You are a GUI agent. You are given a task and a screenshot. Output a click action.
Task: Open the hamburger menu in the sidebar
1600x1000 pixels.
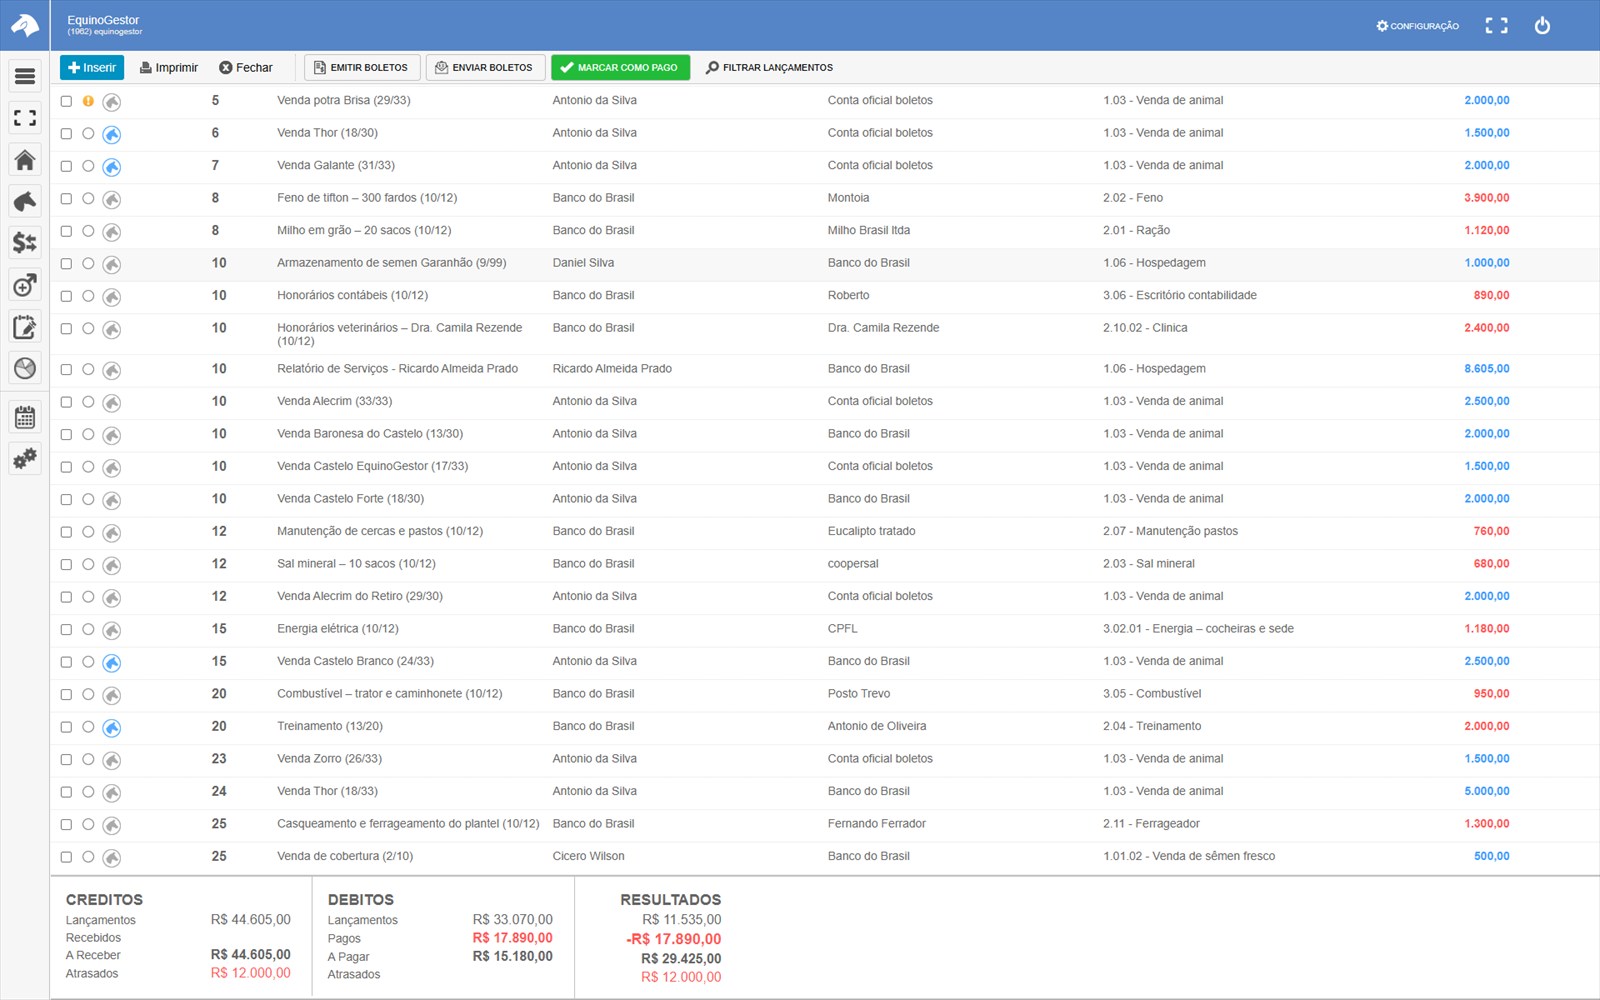point(25,76)
